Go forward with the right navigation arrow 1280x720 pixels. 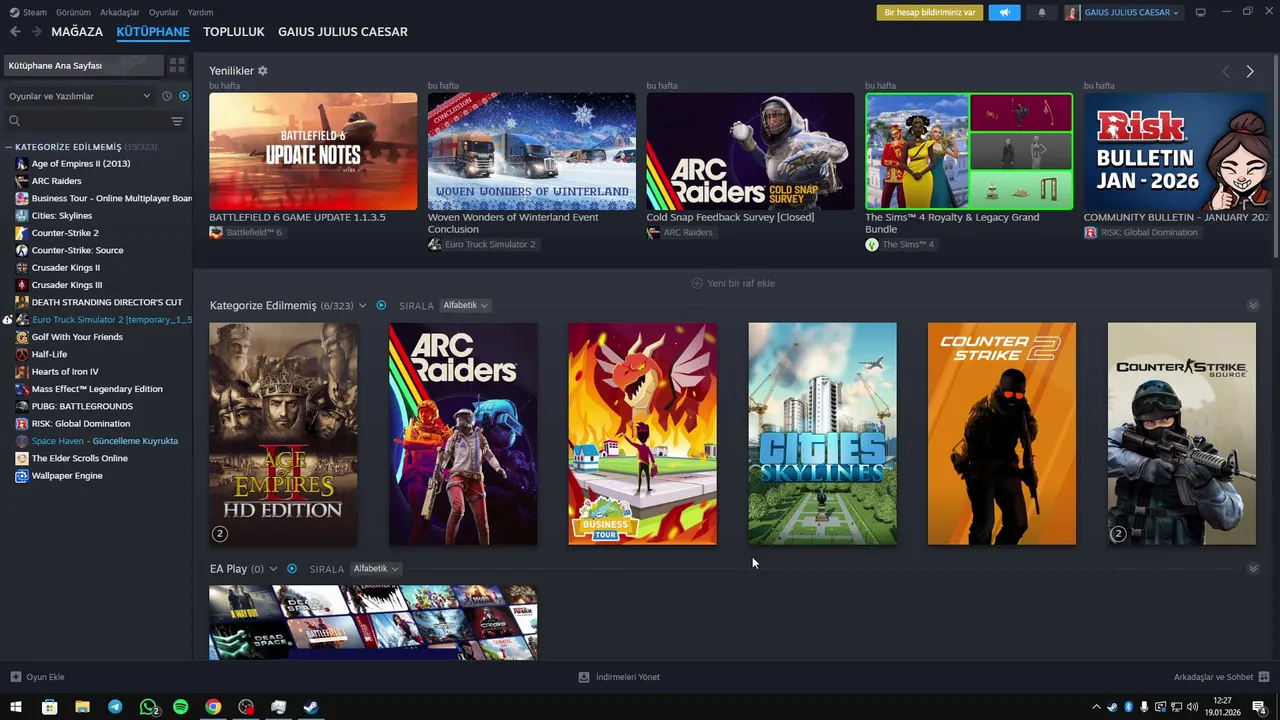tap(36, 32)
